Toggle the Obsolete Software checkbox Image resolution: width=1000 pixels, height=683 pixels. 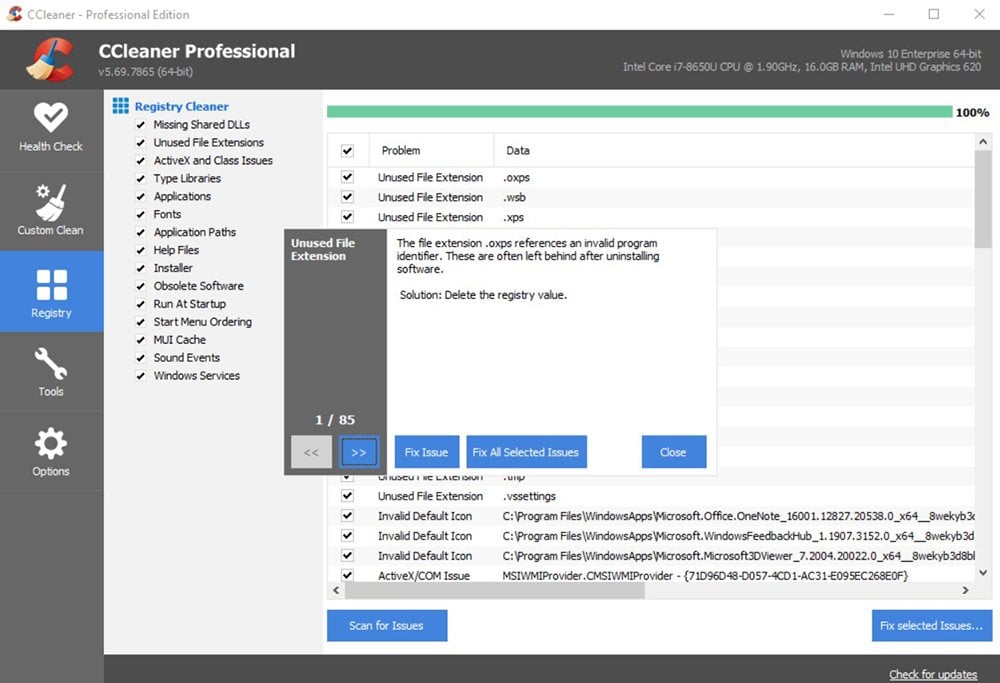click(x=141, y=286)
